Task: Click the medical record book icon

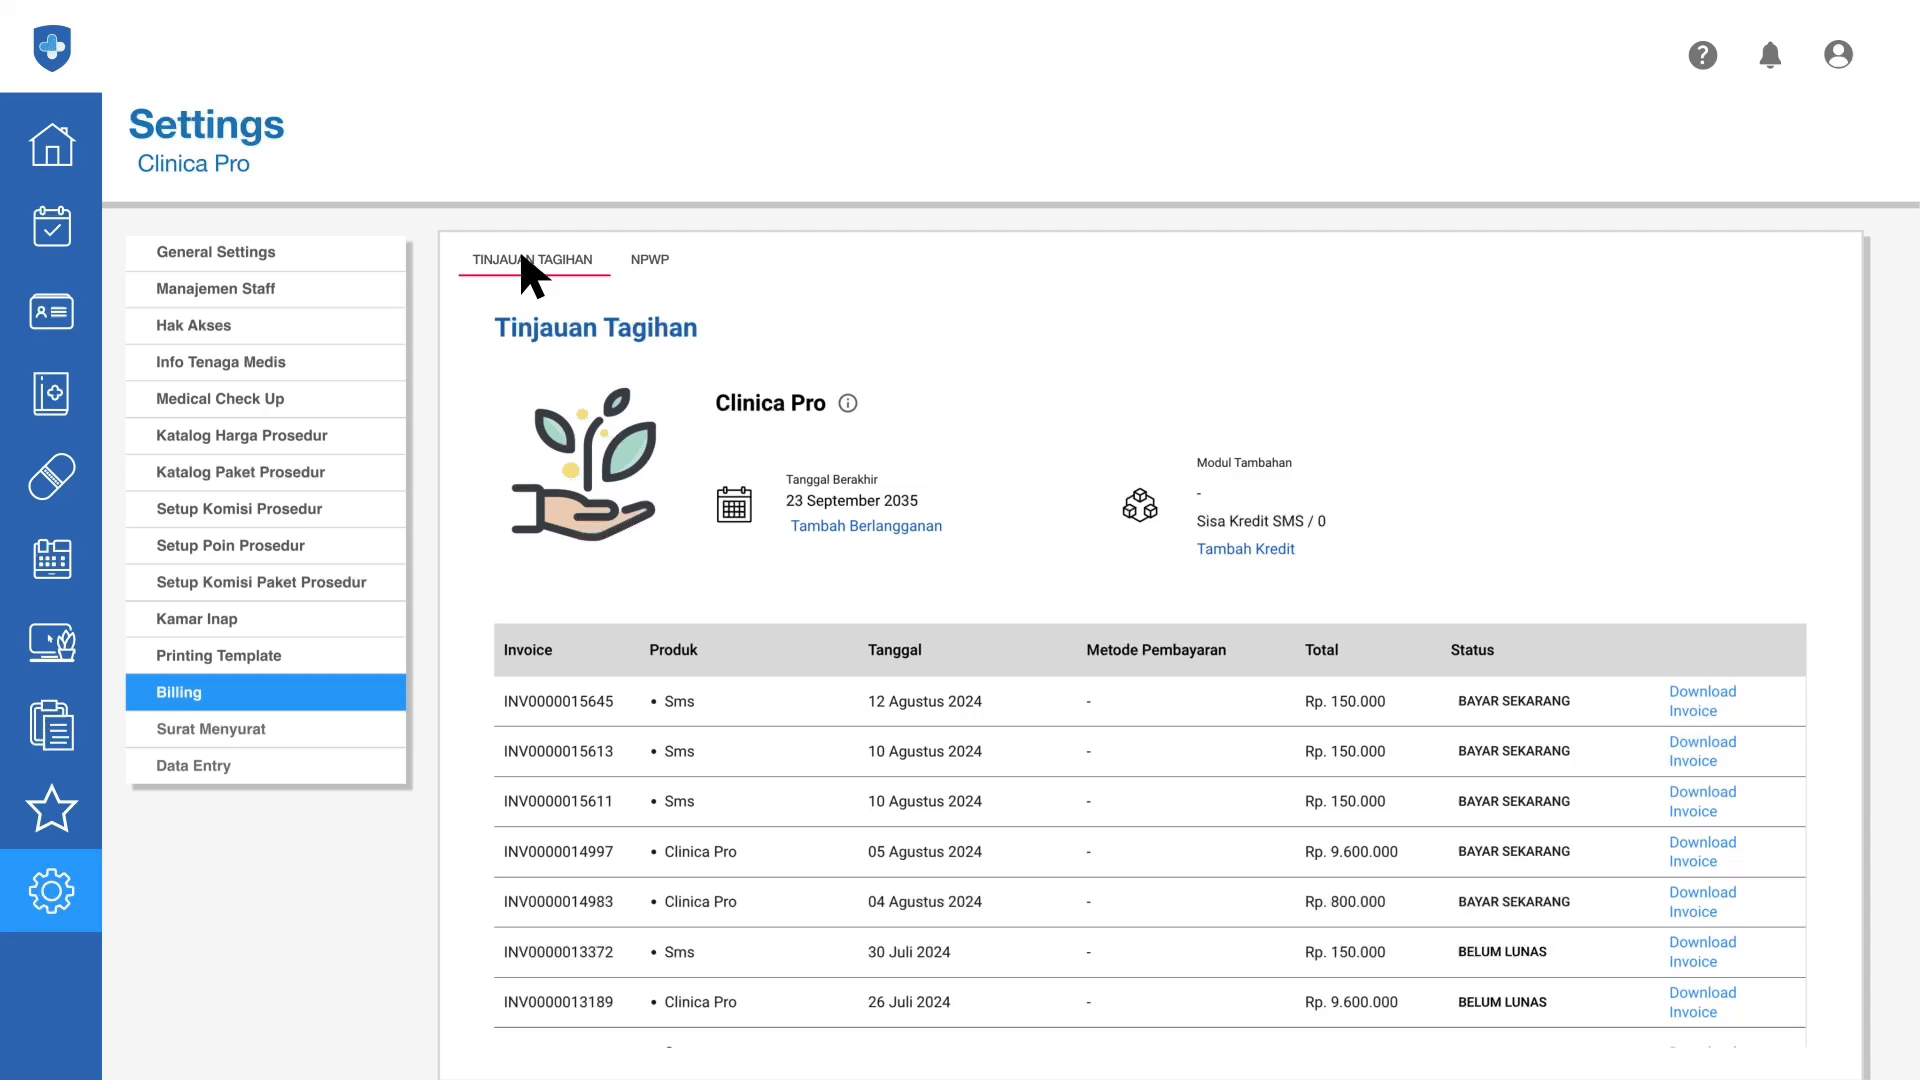Action: point(51,394)
